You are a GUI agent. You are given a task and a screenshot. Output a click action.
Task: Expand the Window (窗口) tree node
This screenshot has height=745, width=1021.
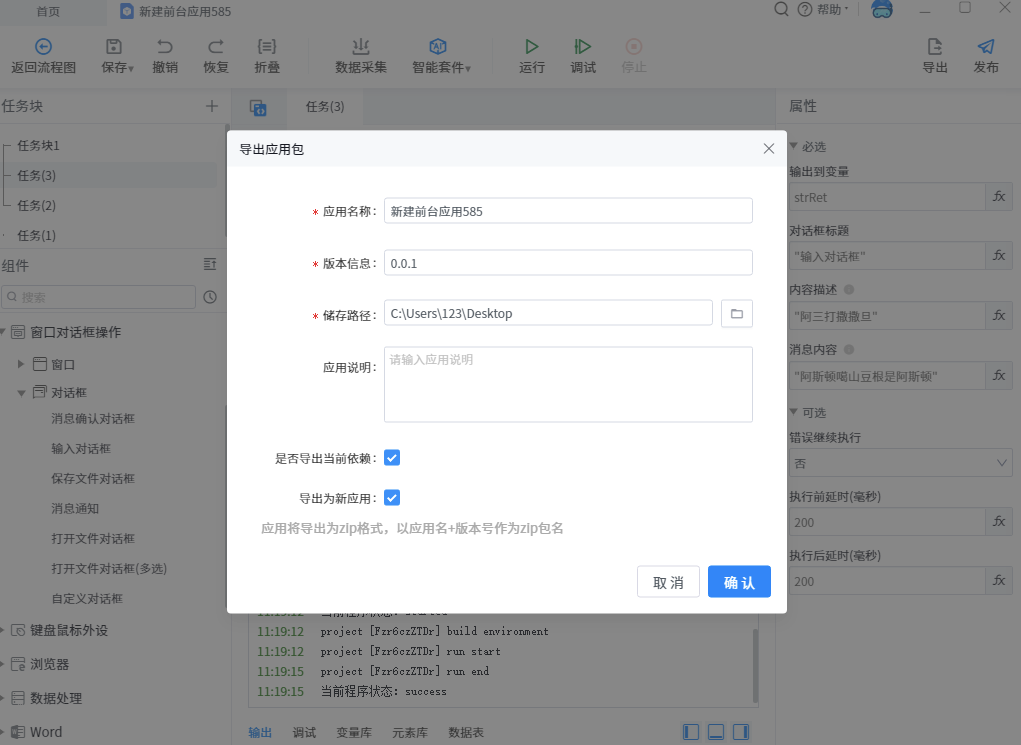[x=21, y=364]
